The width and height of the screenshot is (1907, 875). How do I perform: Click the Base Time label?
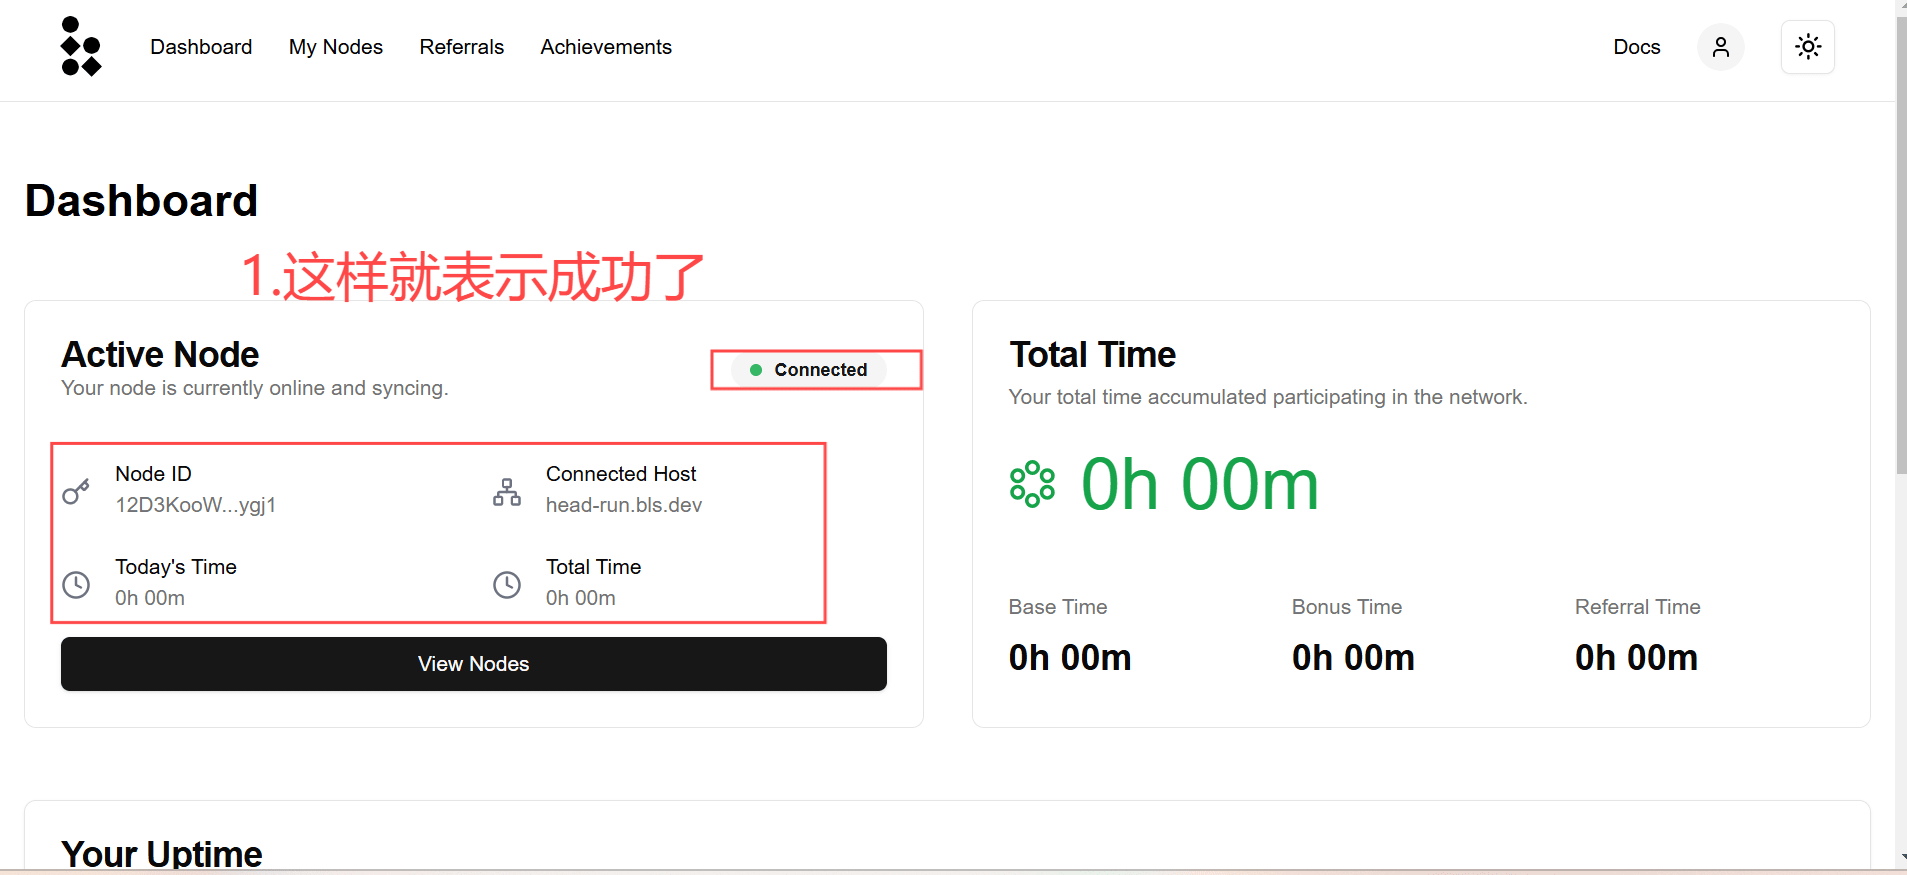coord(1058,607)
